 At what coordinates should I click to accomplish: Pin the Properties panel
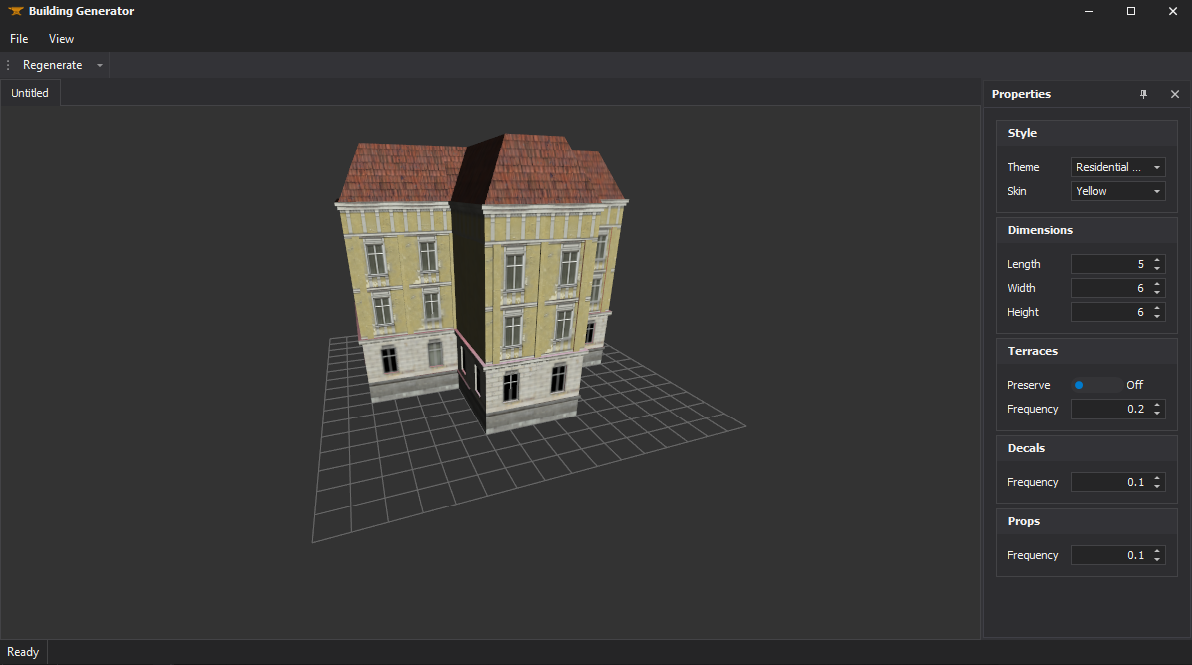coord(1143,93)
